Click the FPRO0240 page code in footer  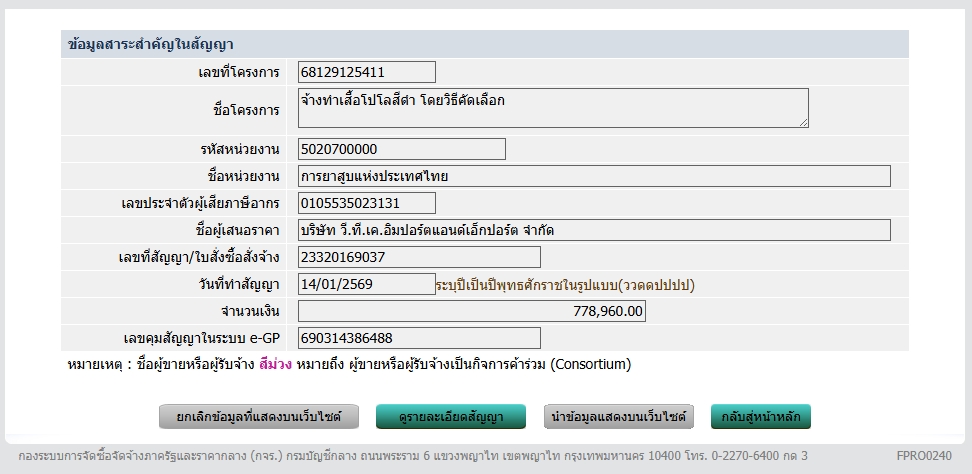click(x=925, y=456)
